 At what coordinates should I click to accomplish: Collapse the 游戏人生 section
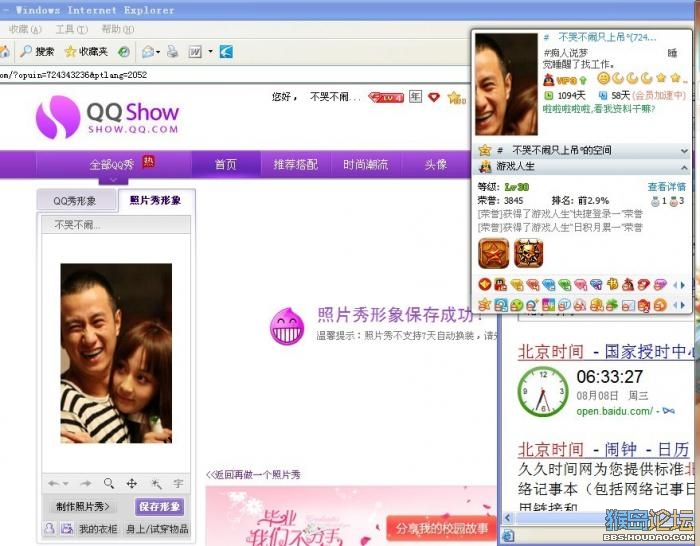click(x=684, y=167)
